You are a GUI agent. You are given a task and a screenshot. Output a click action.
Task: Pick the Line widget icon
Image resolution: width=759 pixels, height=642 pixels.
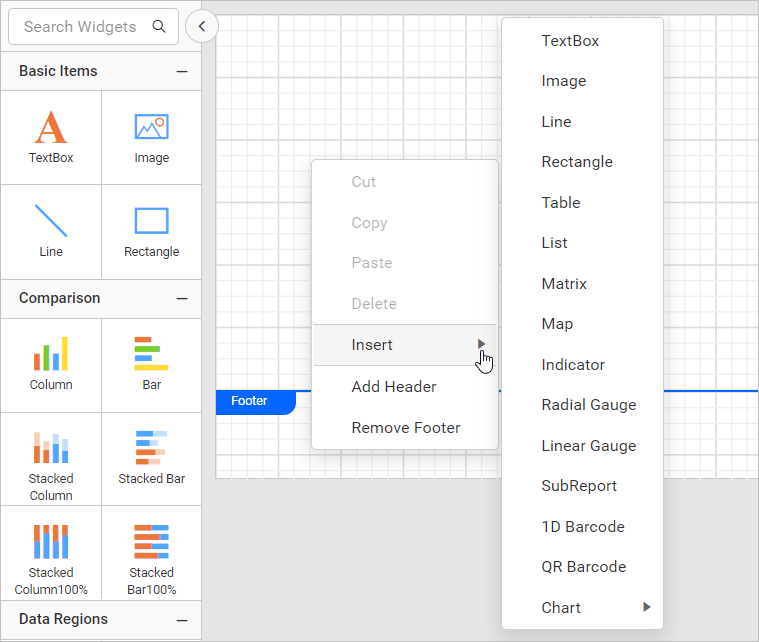click(50, 221)
